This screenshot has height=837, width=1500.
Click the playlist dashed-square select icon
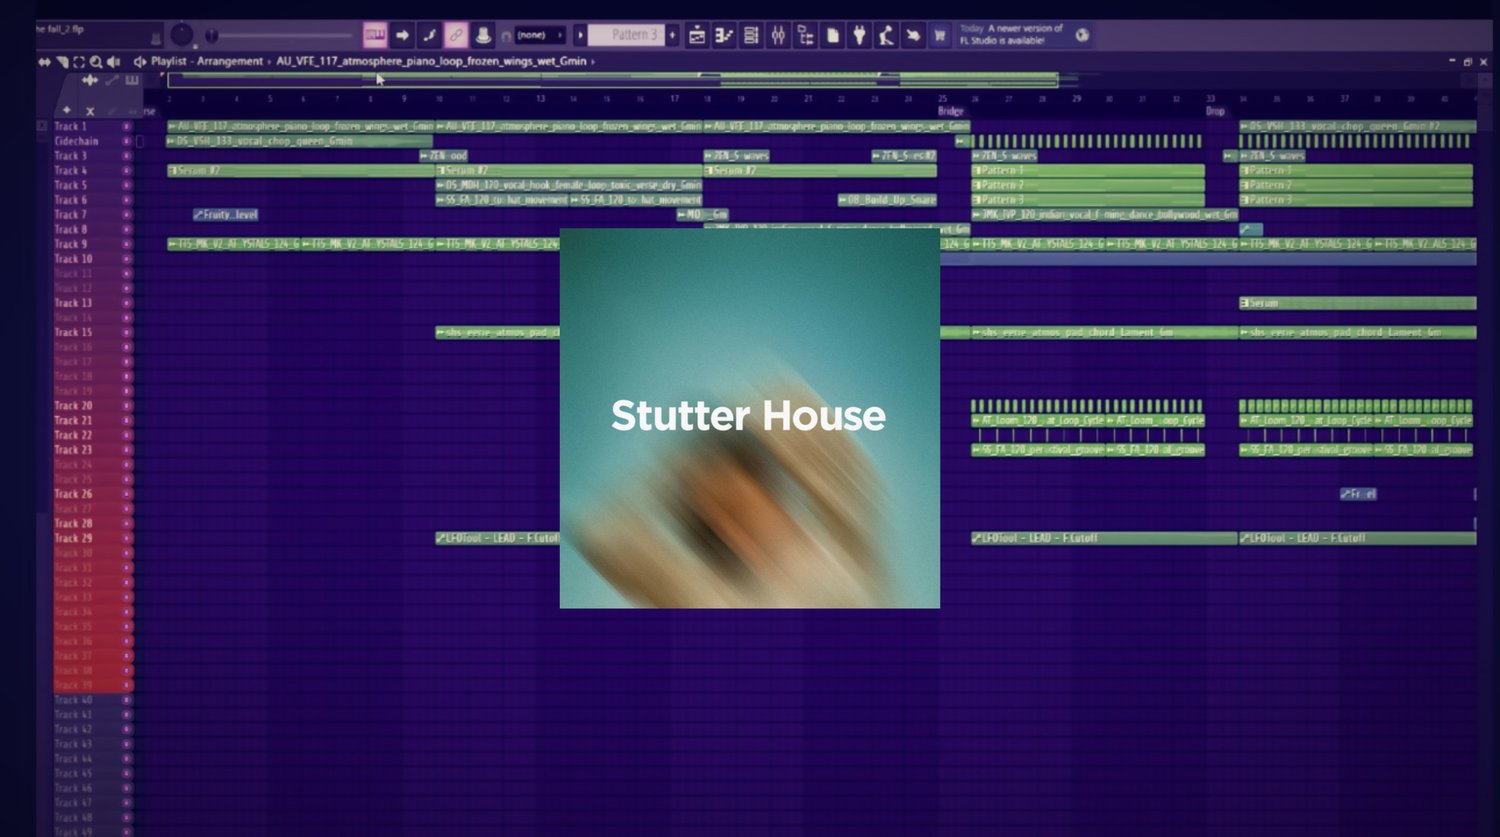(x=79, y=61)
